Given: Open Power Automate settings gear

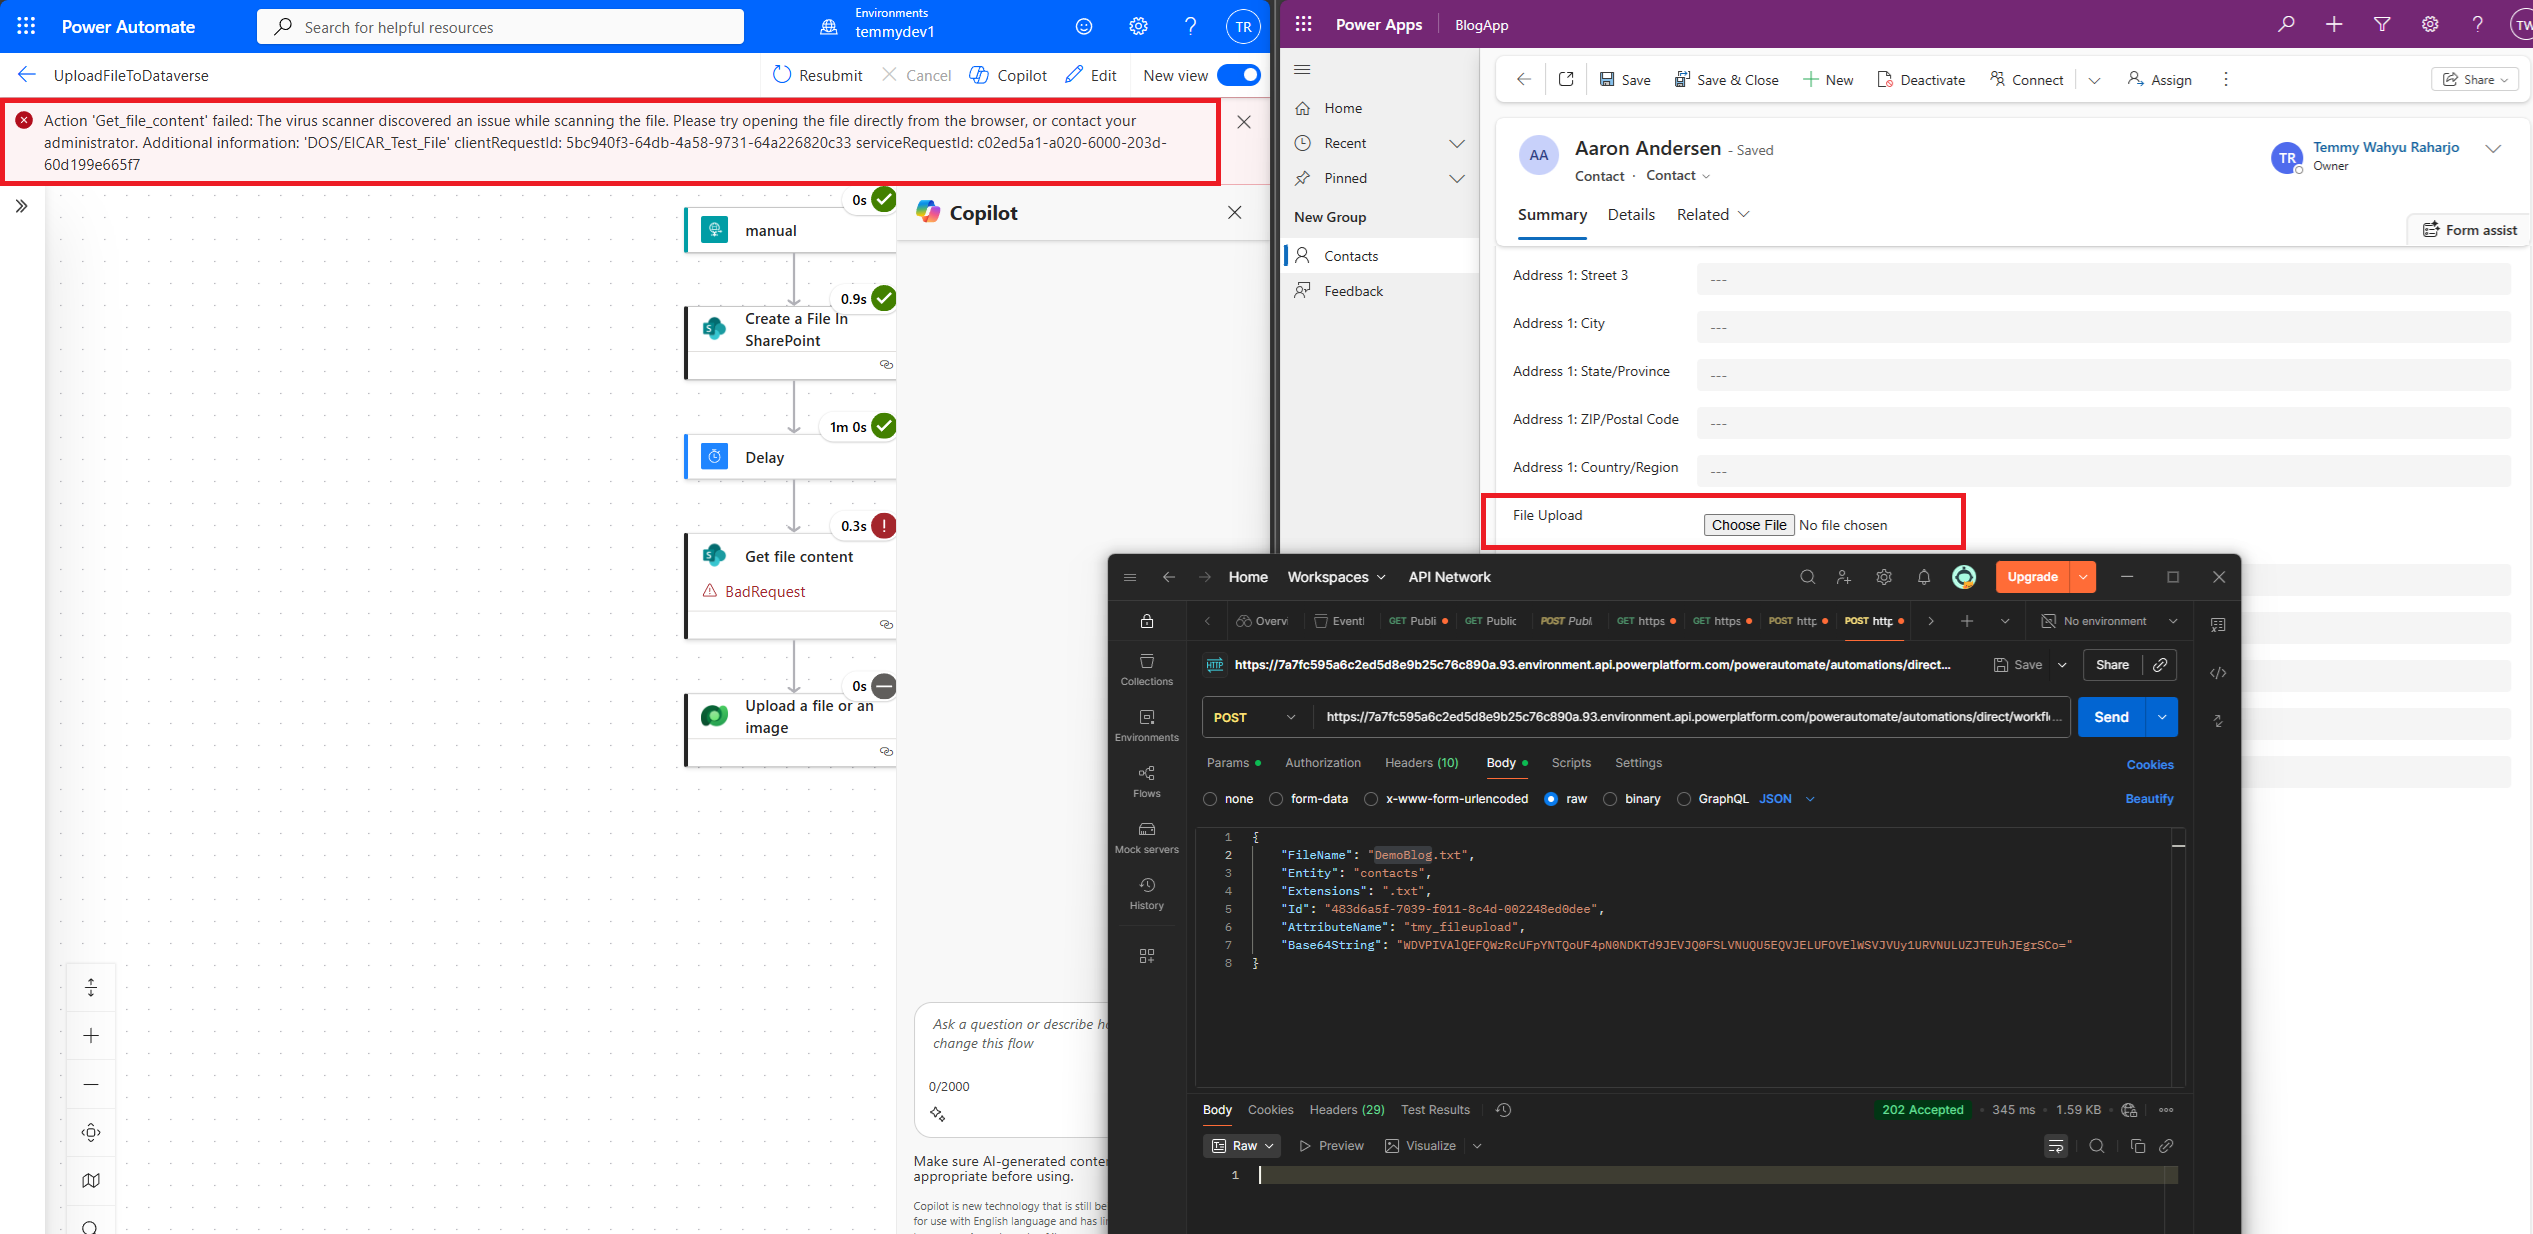Looking at the screenshot, I should click(x=1138, y=27).
